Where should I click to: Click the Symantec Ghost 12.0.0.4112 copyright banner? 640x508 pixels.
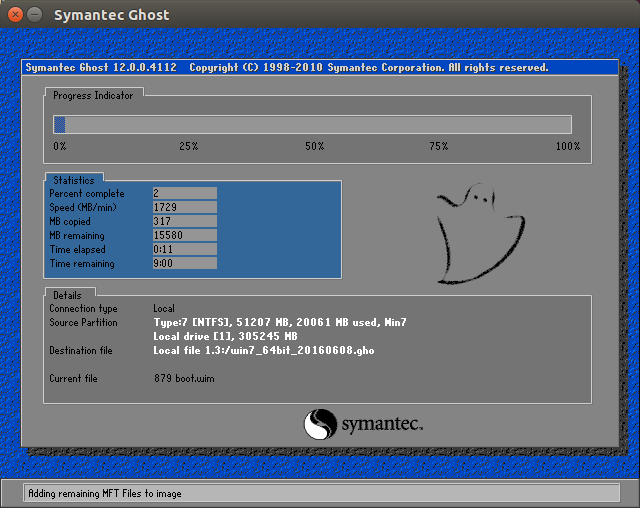point(320,67)
